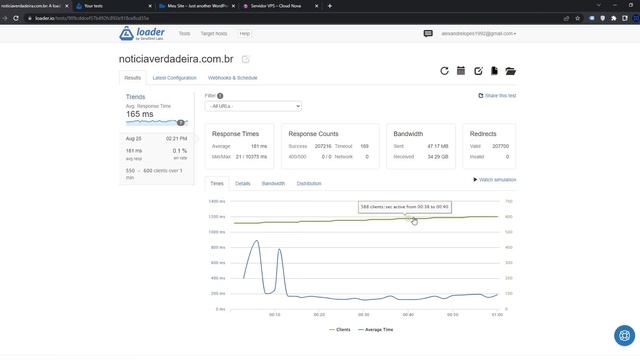This screenshot has height=360, width=640.
Task: Click the Help navigation button
Action: (x=244, y=33)
